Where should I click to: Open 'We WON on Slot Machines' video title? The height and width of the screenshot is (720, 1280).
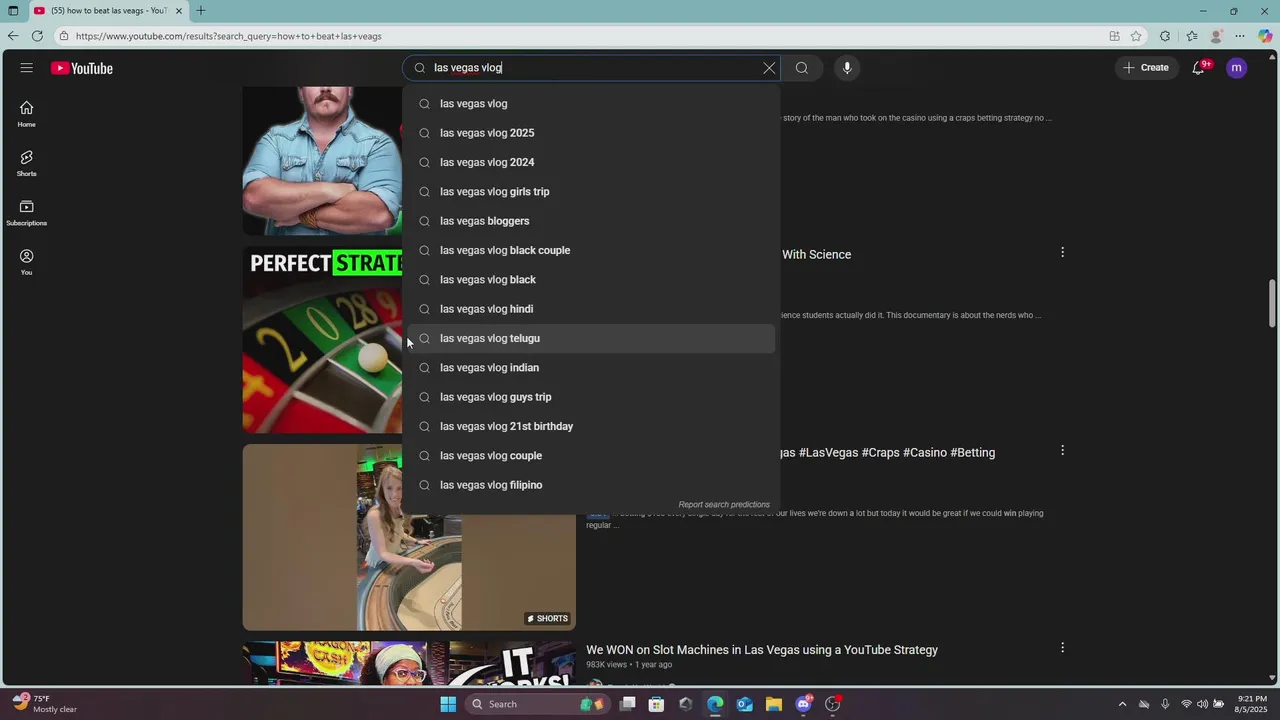pos(762,650)
